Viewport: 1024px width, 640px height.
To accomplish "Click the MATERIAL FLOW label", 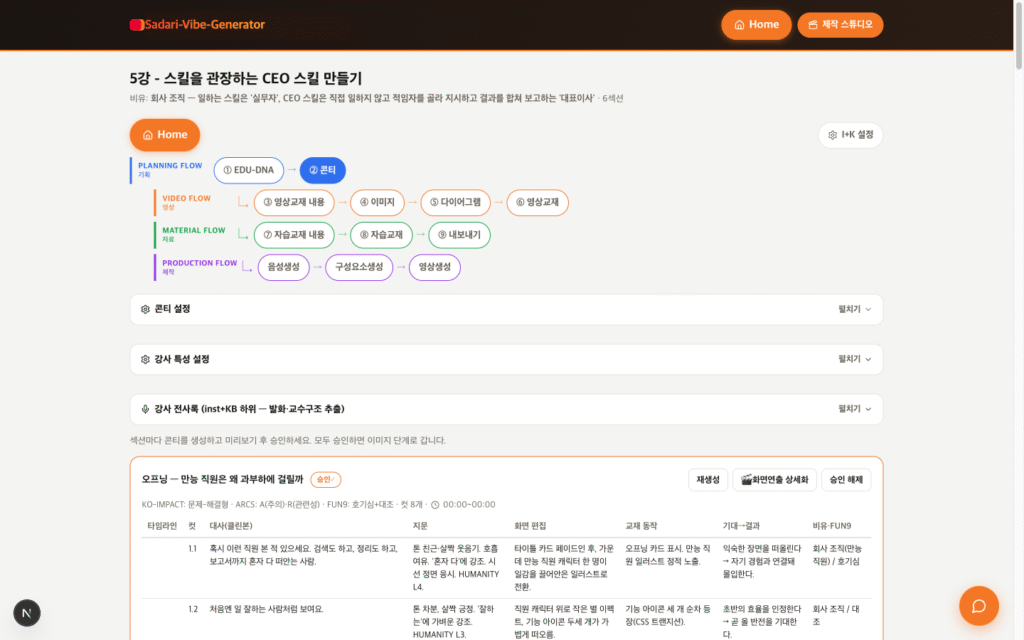I will [x=193, y=231].
